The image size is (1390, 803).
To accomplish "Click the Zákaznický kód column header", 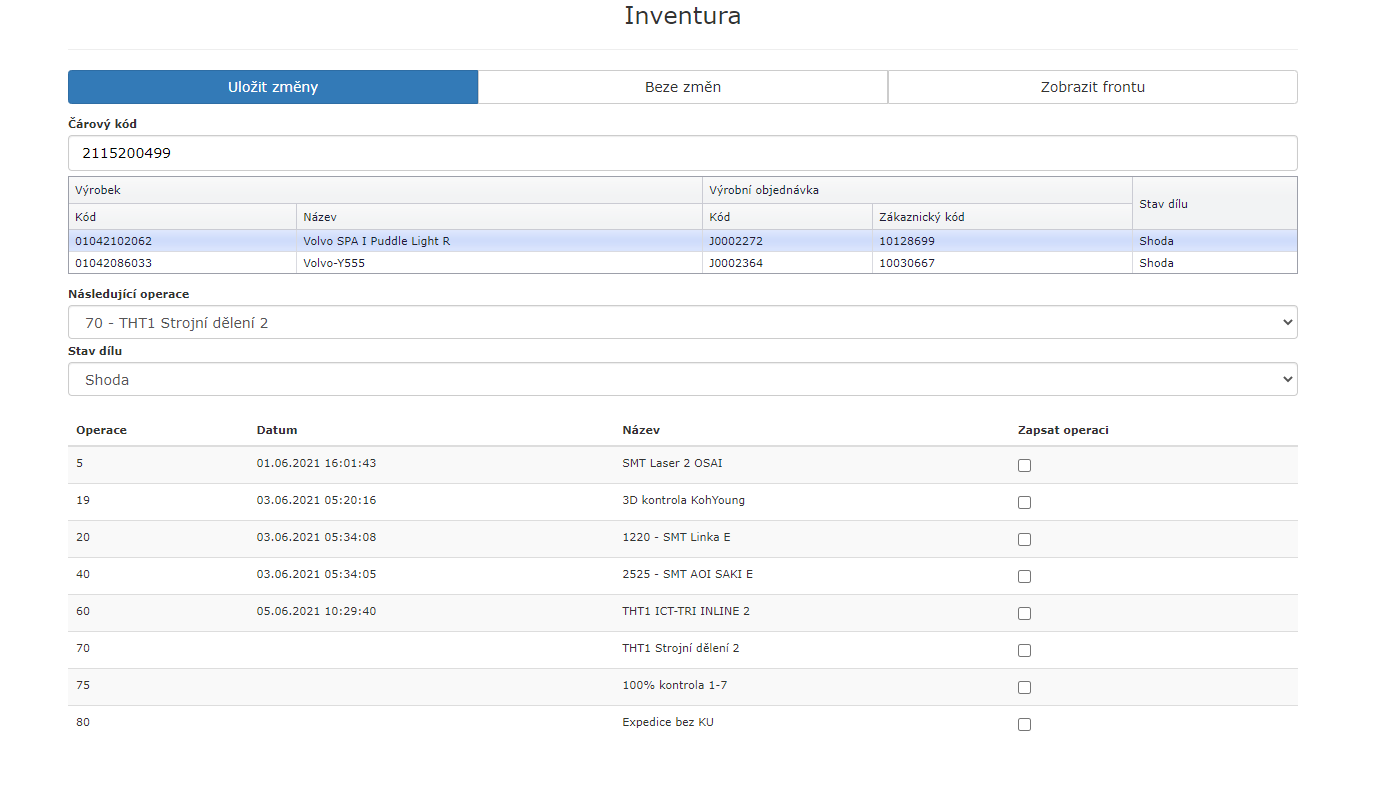I will pos(921,217).
